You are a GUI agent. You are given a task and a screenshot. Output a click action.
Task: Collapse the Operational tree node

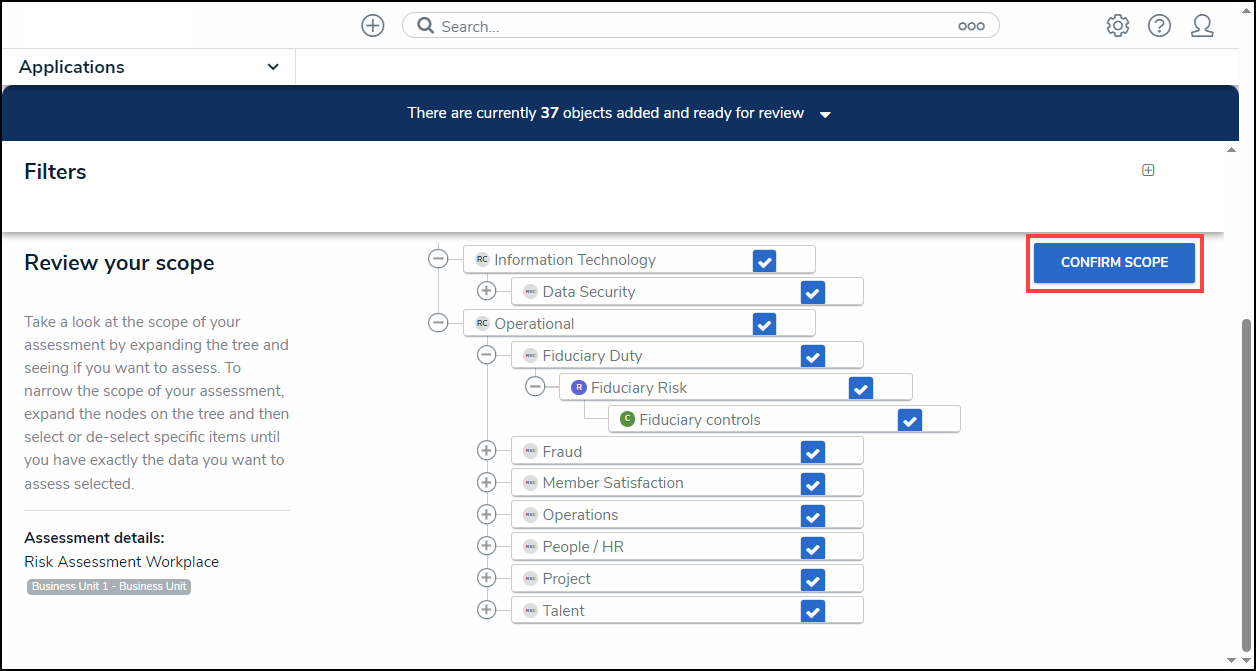pyautogui.click(x=438, y=323)
